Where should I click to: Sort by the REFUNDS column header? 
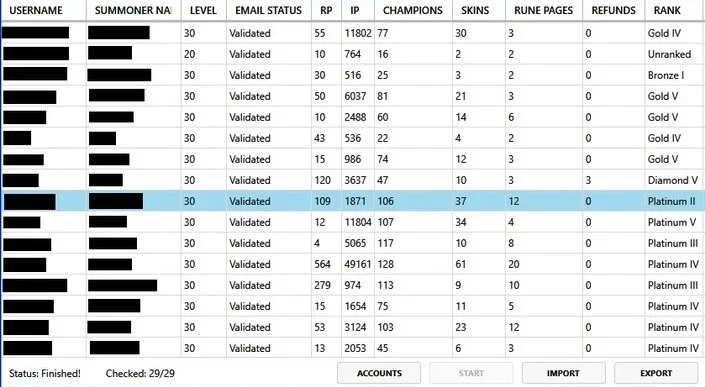pos(613,10)
